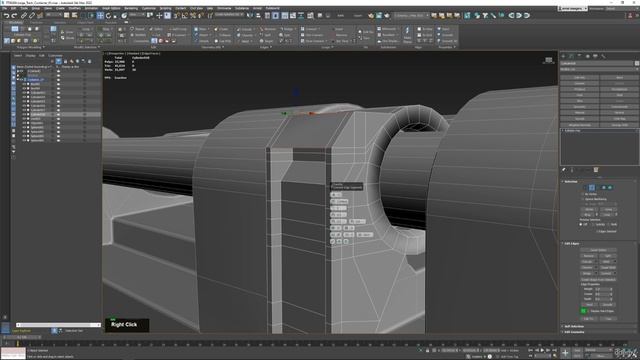Activate the Select and Move tool
This screenshot has width=640, height=360.
click(x=100, y=16)
